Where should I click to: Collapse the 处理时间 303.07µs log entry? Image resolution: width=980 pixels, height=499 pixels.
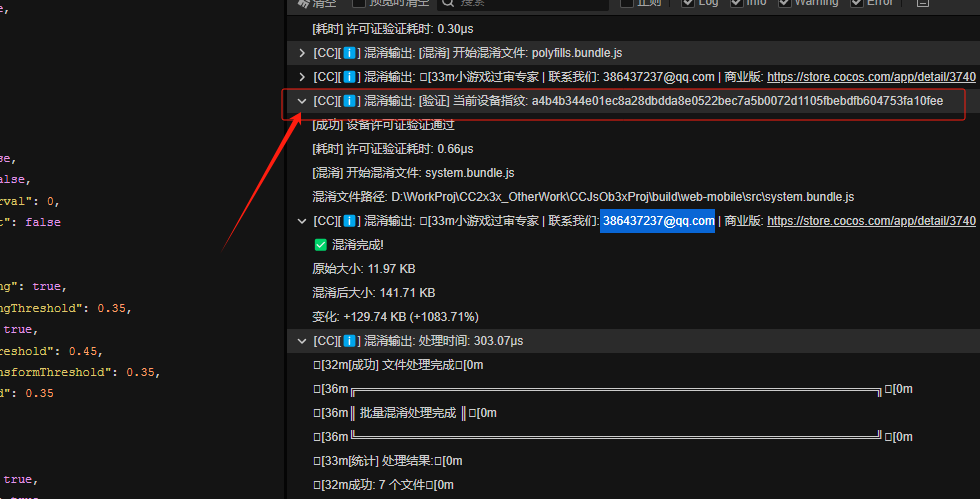coord(302,341)
